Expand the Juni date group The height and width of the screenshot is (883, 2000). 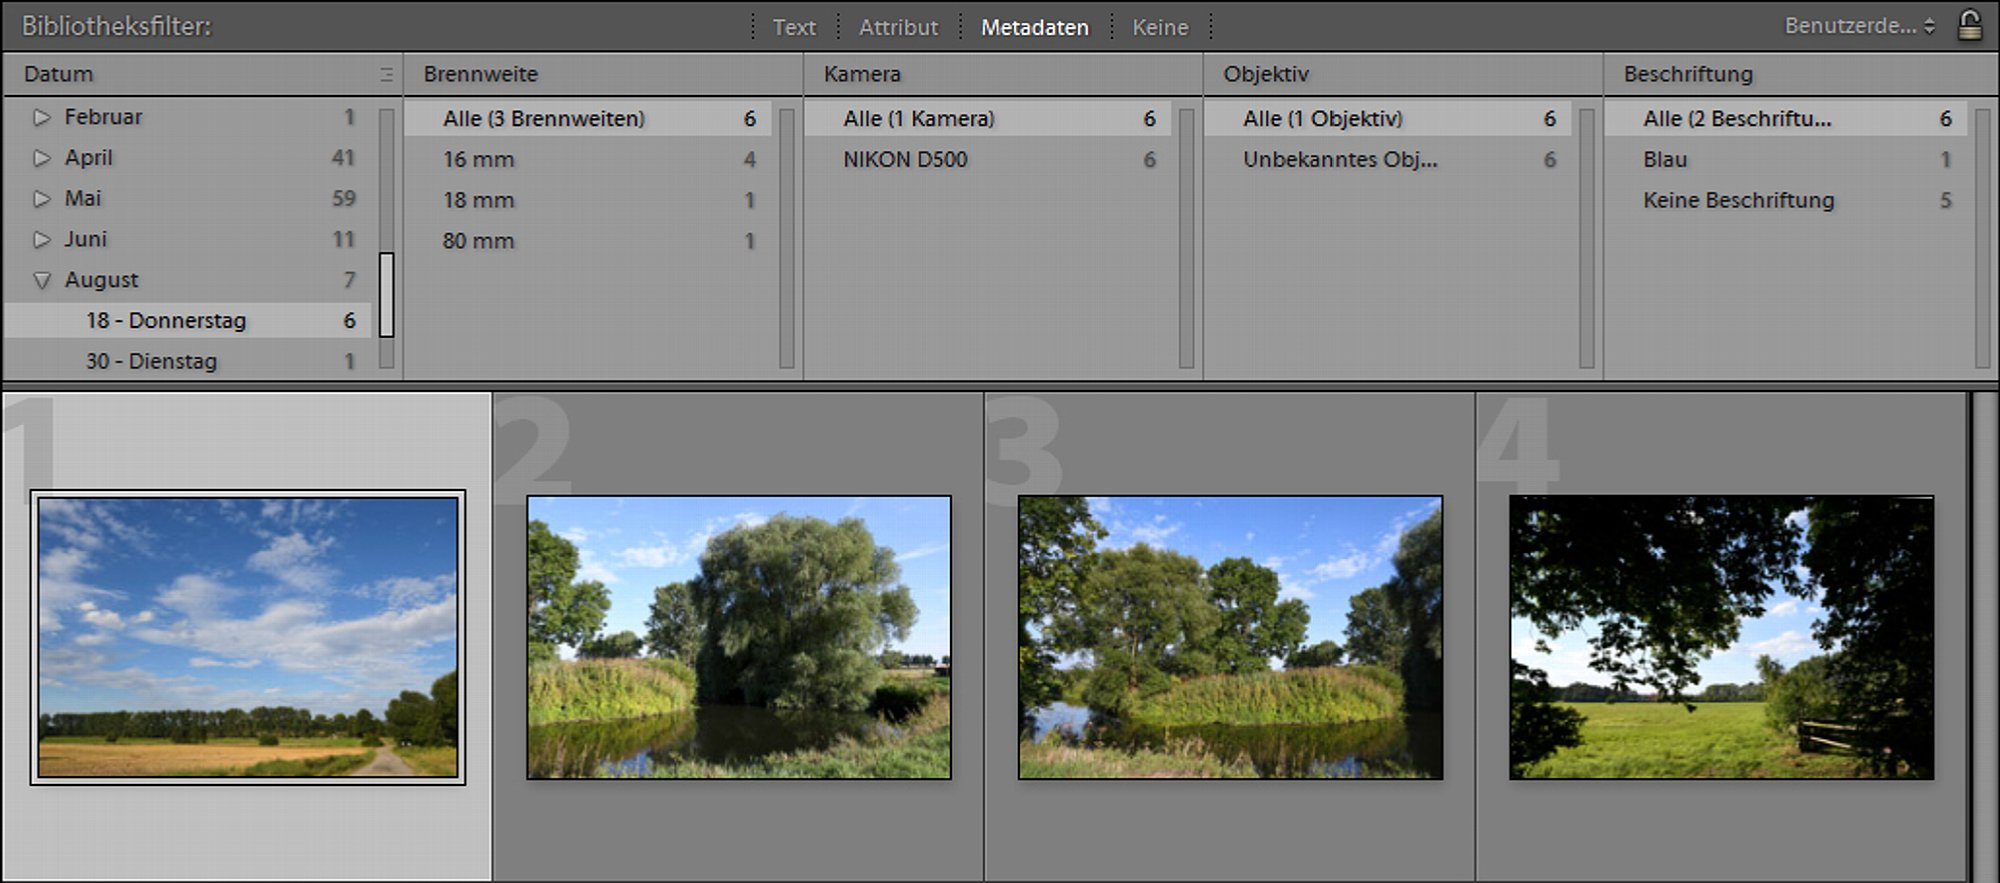[x=41, y=240]
